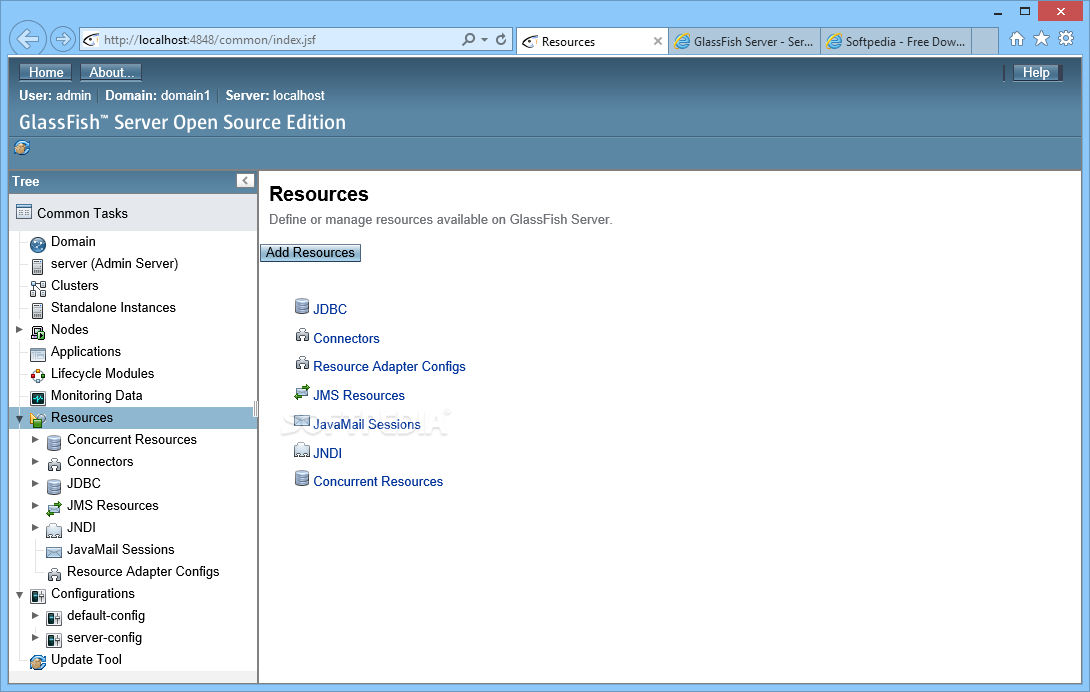Viewport: 1090px width, 692px height.
Task: Open browser favorites star icon
Action: click(1041, 39)
